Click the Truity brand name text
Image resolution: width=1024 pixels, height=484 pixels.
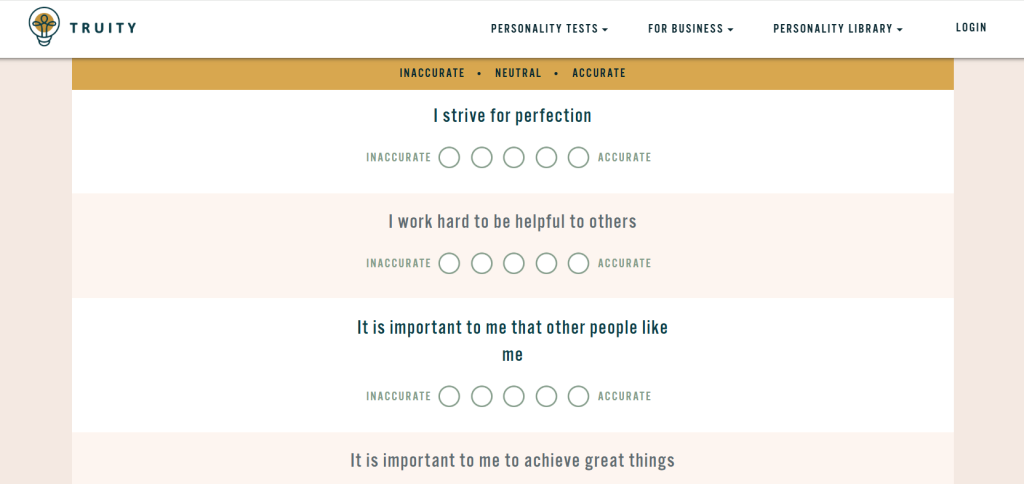click(103, 28)
